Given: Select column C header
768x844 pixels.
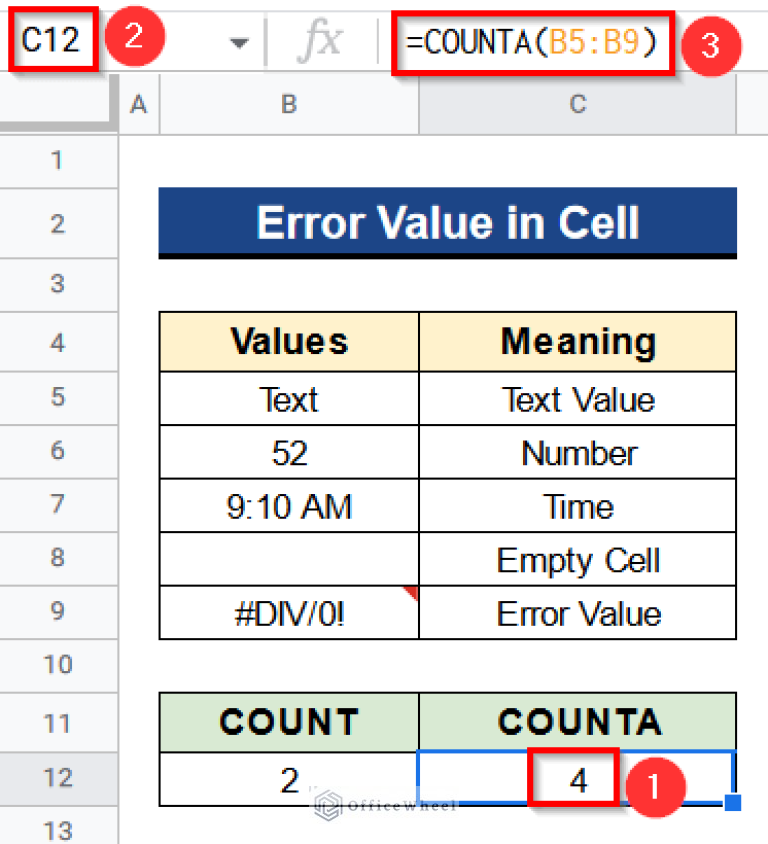Looking at the screenshot, I should point(577,104).
